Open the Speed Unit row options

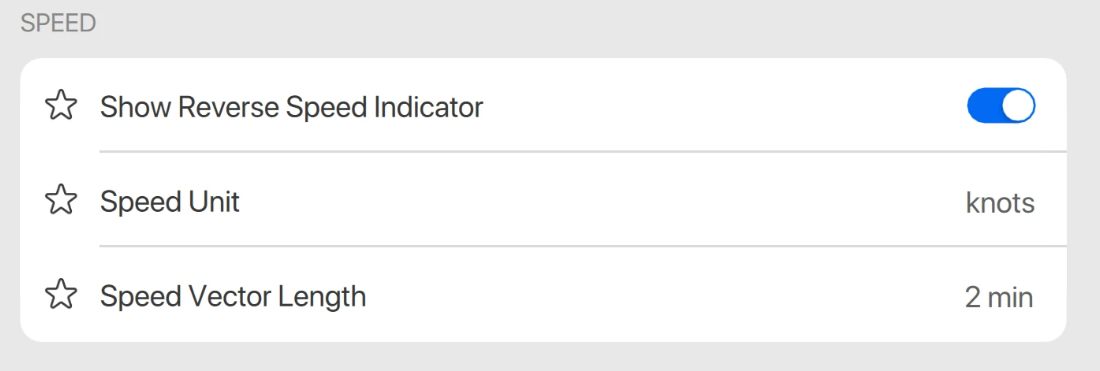click(543, 201)
